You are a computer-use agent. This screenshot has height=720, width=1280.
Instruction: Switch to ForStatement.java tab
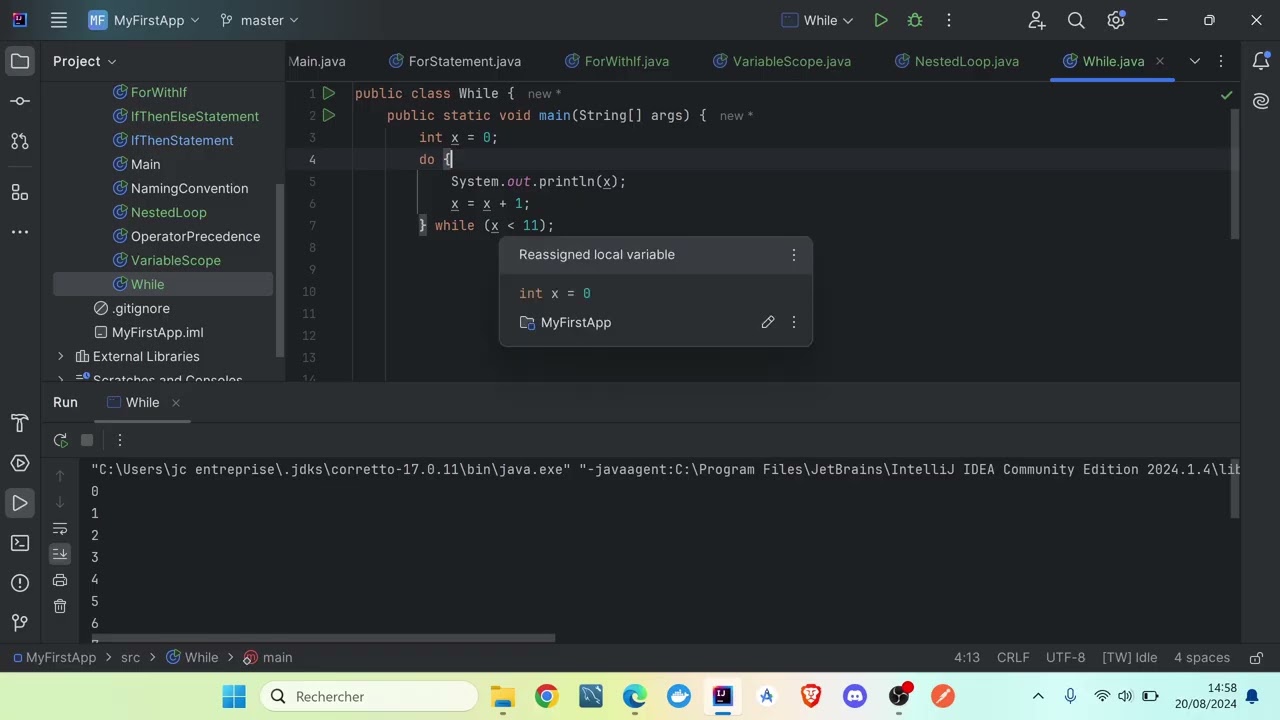pos(455,61)
